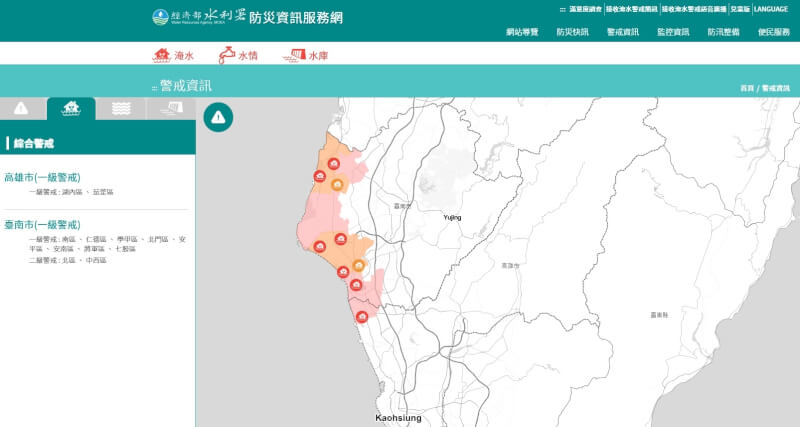Click the orange marker in the southern cluster
Viewport: 800px width, 427px height.
click(359, 265)
